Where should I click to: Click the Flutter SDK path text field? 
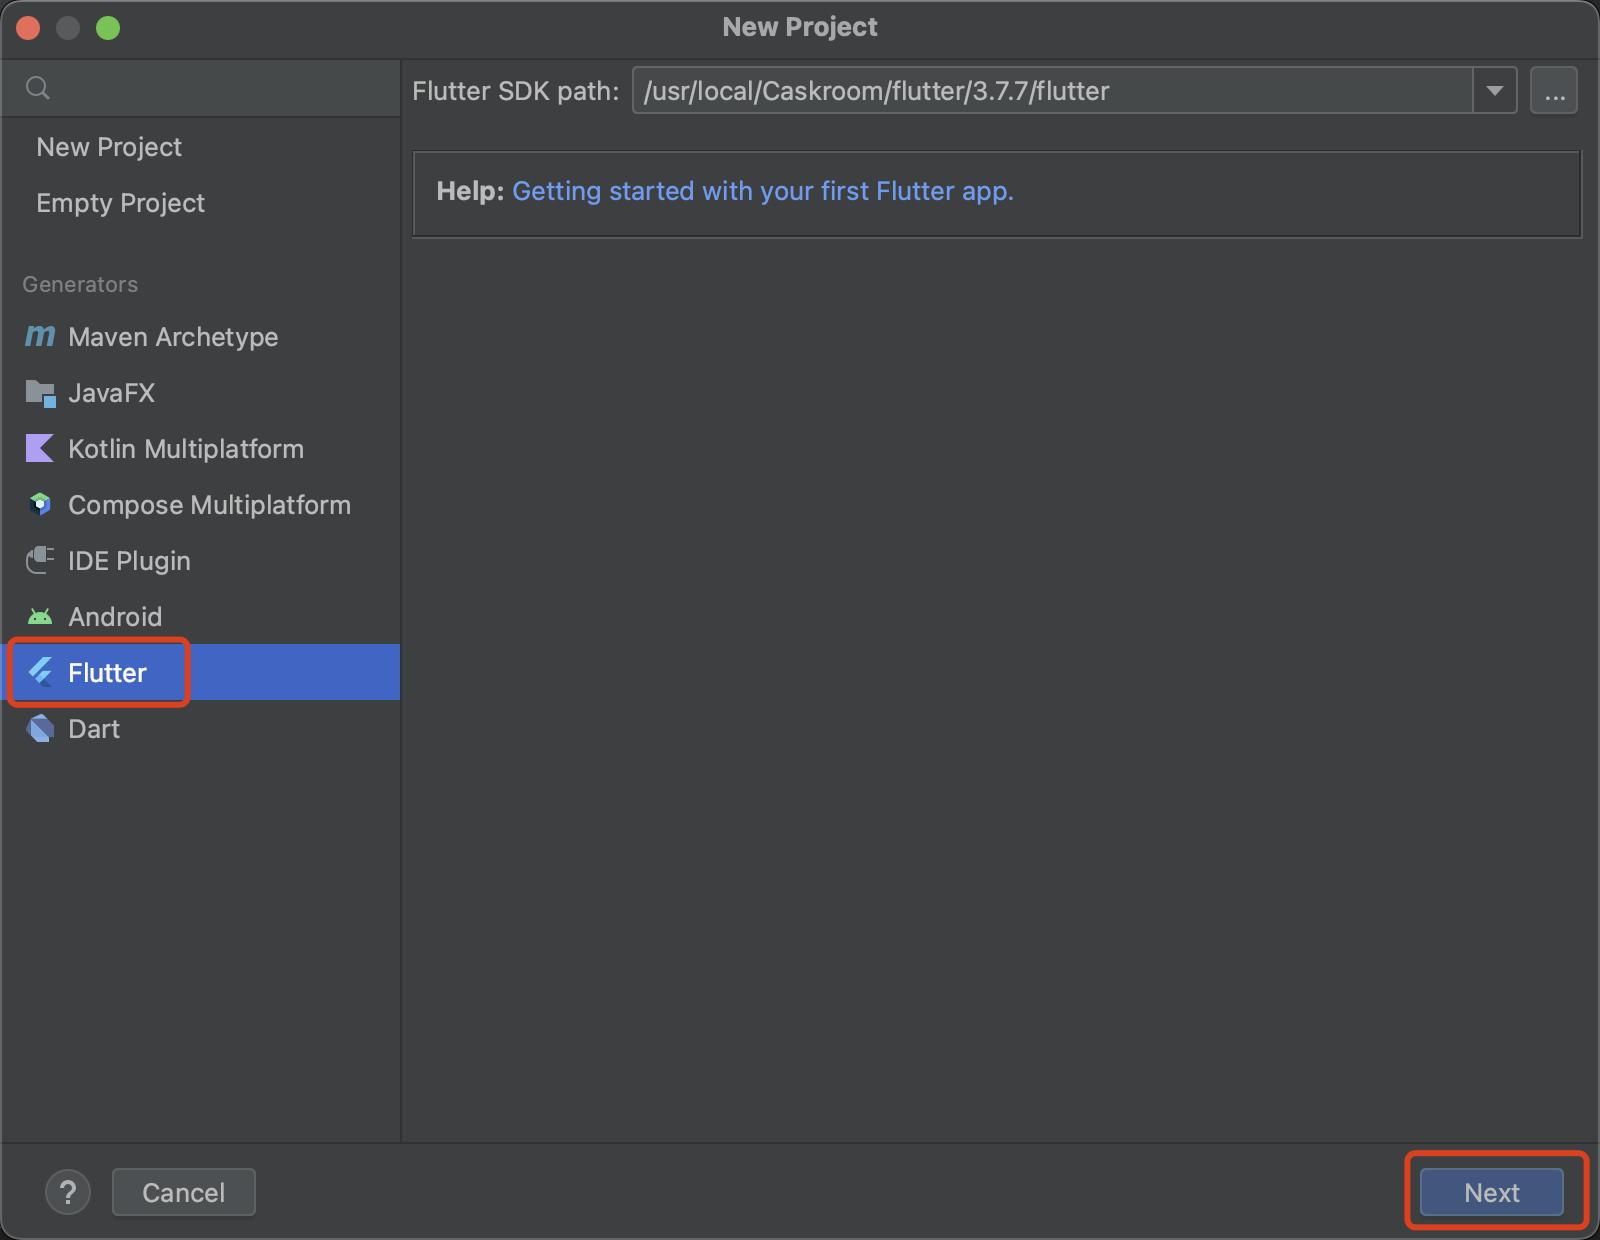(x=1052, y=91)
